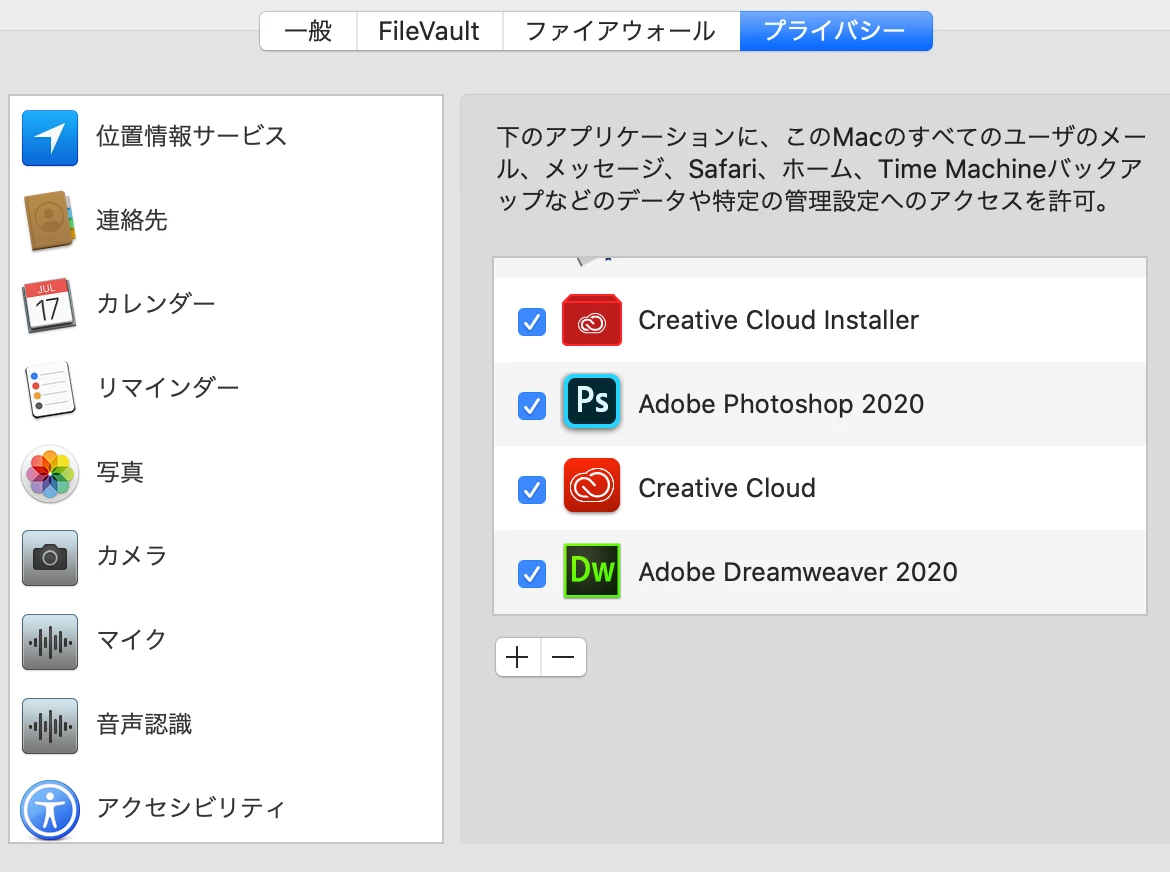Screen dimensions: 1170x872
Task: Click the Creative Cloud Installer app icon
Action: click(592, 320)
